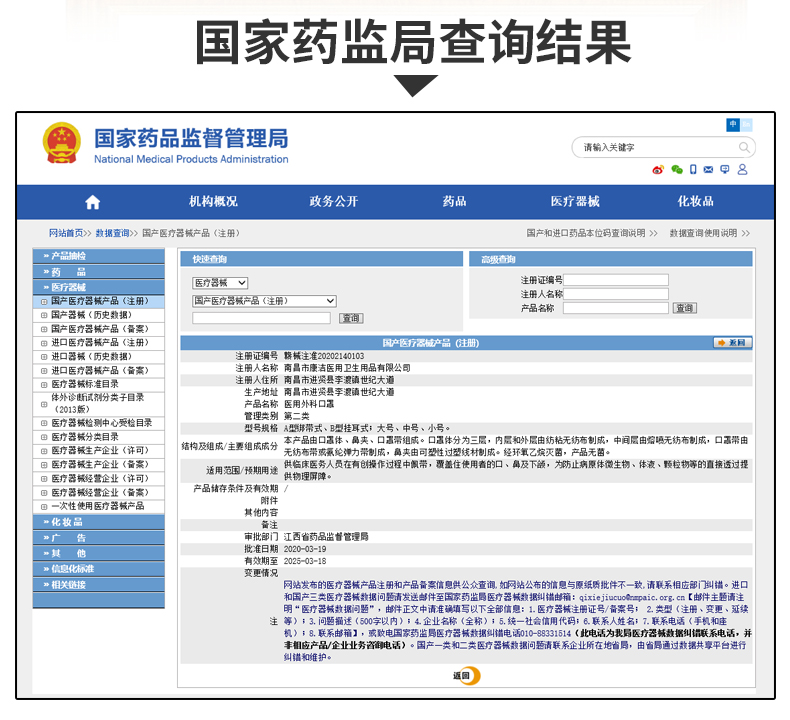Select 一次性使用医疗器械产品 in the sidebar
The width and height of the screenshot is (790, 720).
pos(99,506)
